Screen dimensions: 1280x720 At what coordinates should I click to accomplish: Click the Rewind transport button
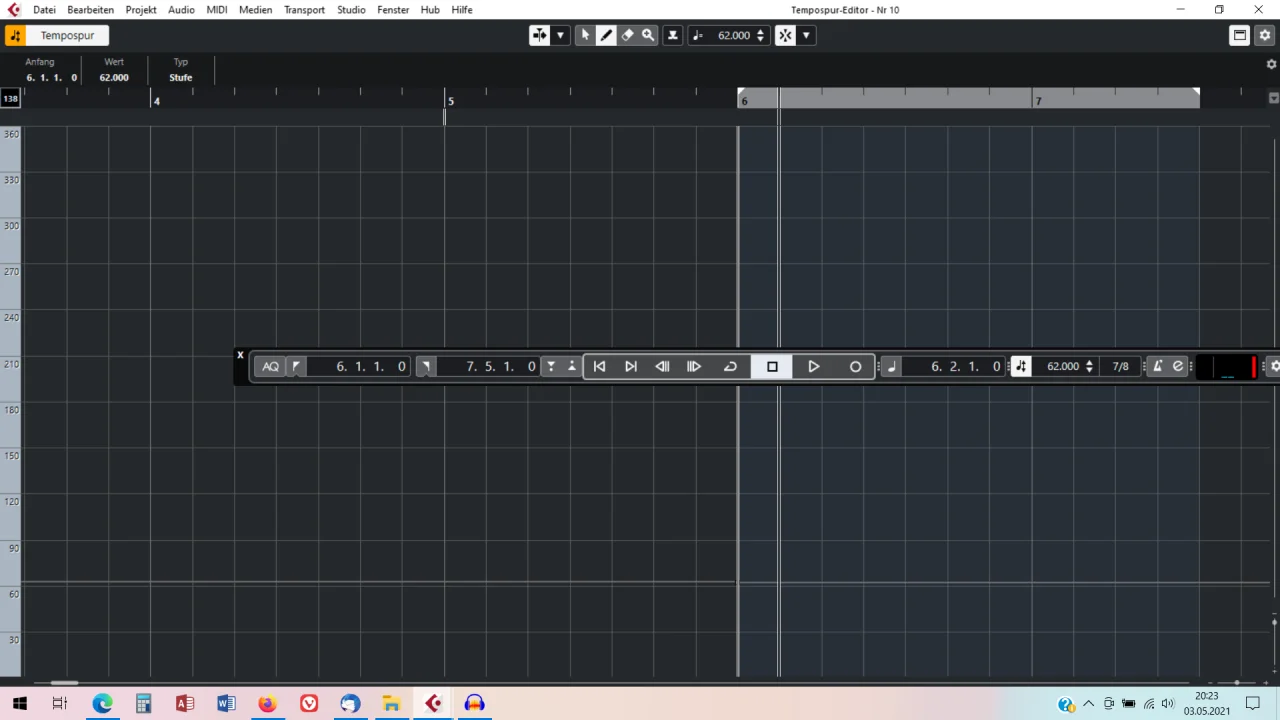662,366
